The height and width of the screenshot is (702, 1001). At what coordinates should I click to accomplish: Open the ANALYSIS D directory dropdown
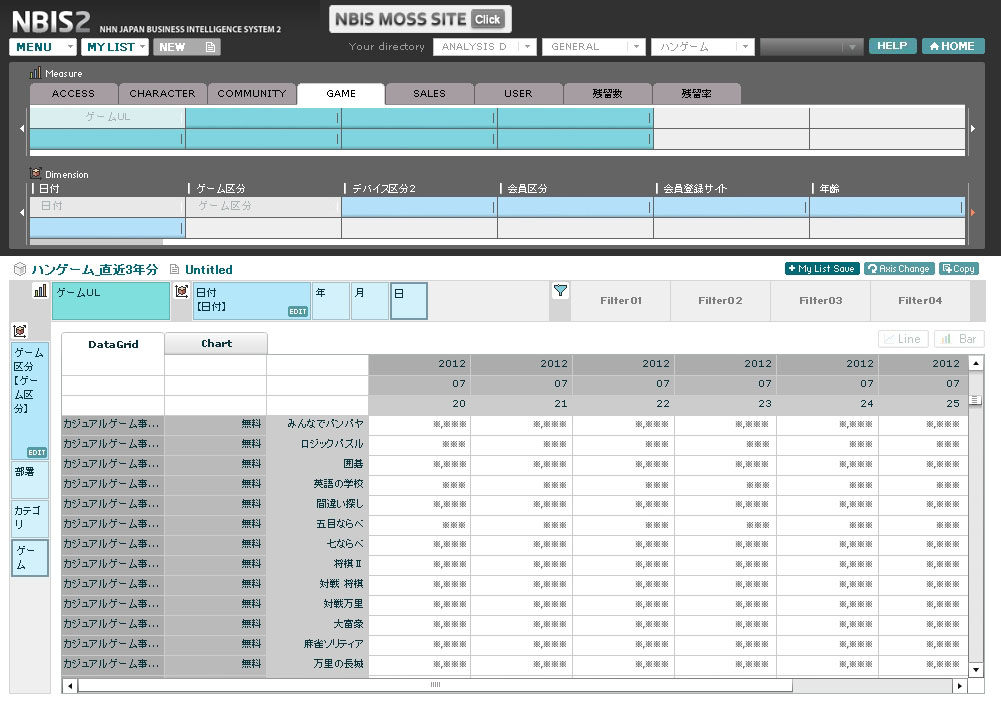(484, 47)
